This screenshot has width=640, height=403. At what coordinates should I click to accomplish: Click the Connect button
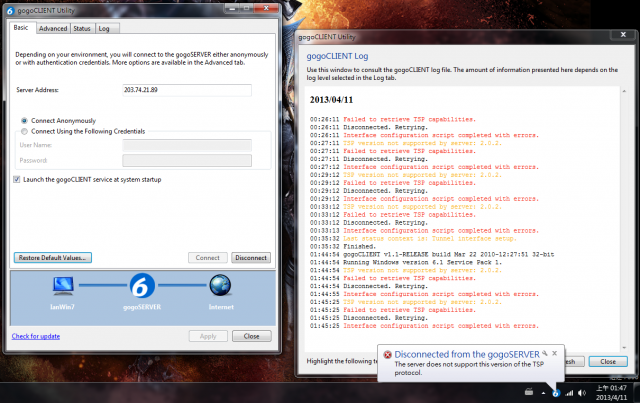[208, 258]
